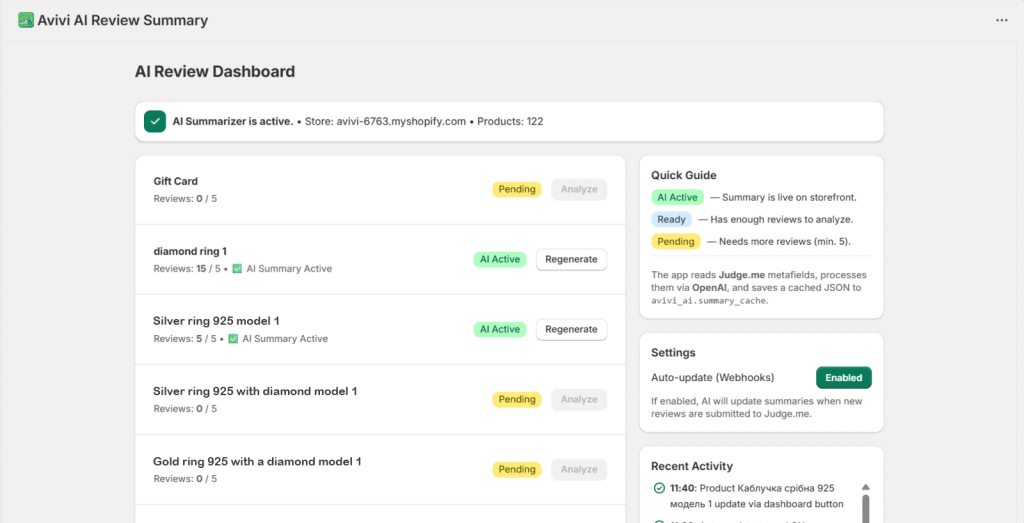This screenshot has width=1024, height=523.
Task: Click the AI Review Dashboard heading
Action: coord(215,72)
